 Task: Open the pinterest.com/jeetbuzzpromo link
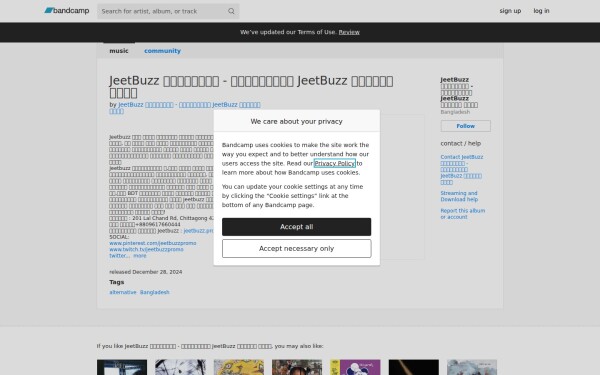coord(153,243)
